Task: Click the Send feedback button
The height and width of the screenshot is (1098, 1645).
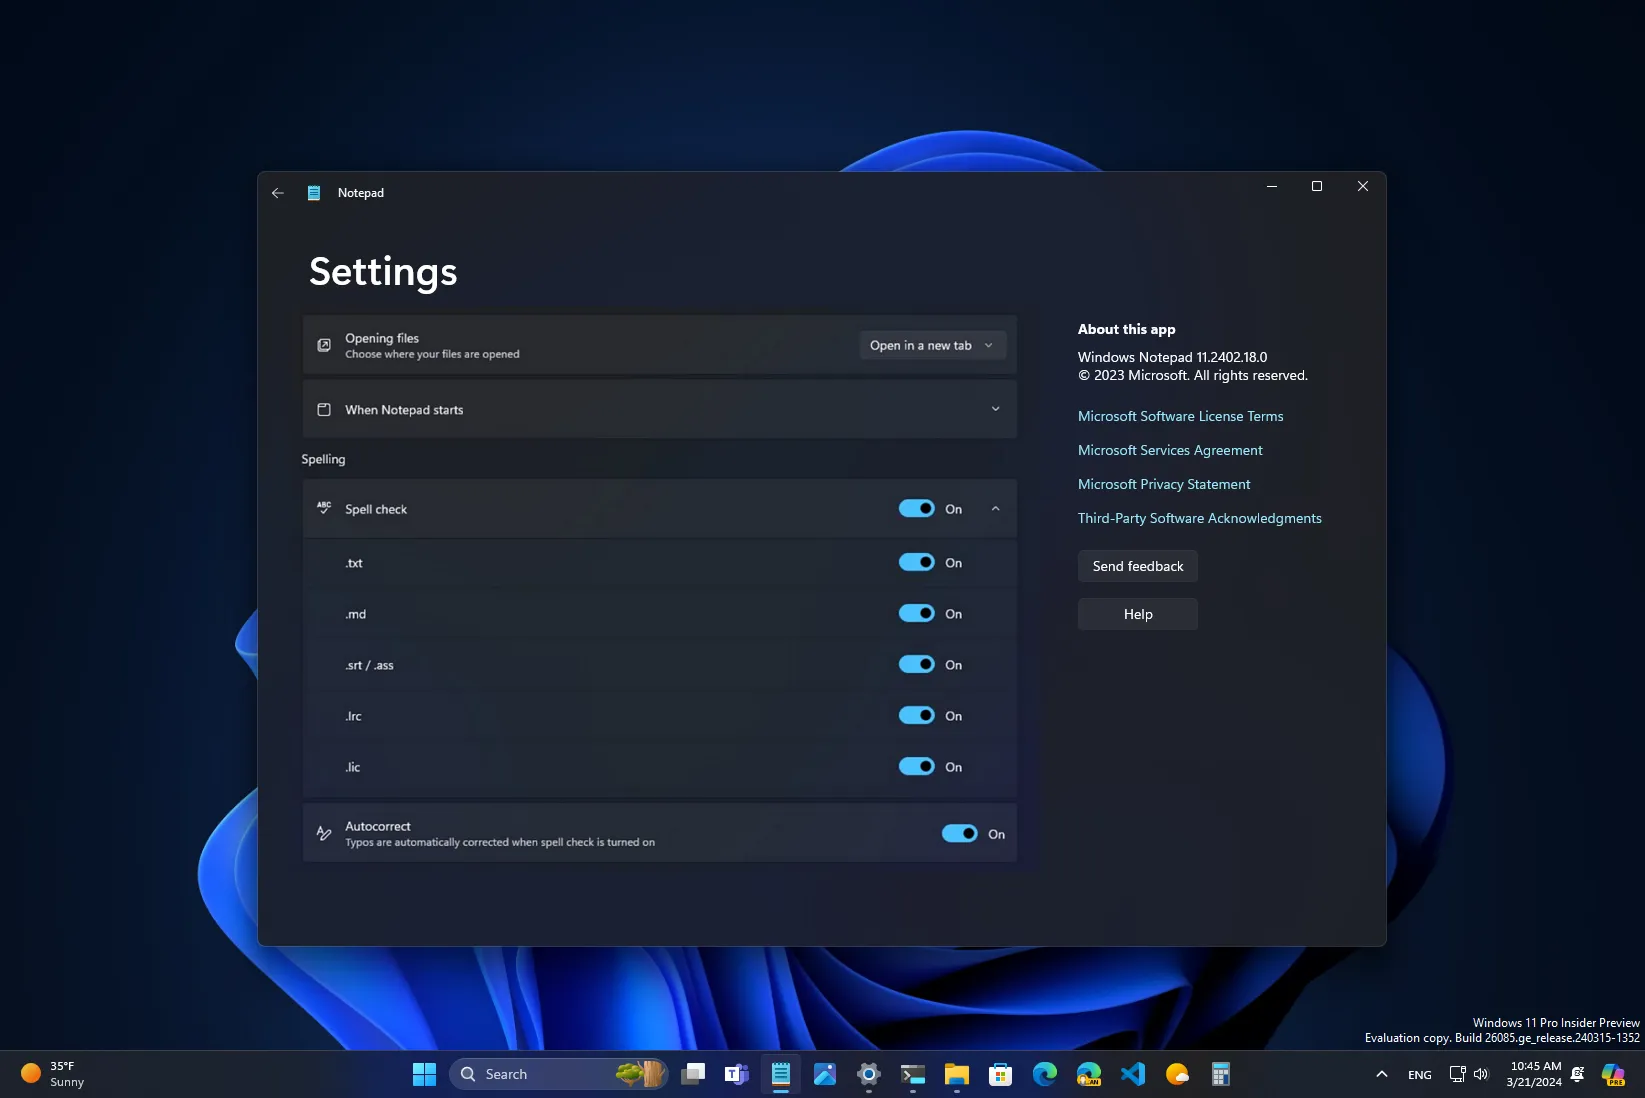Action: (1137, 566)
